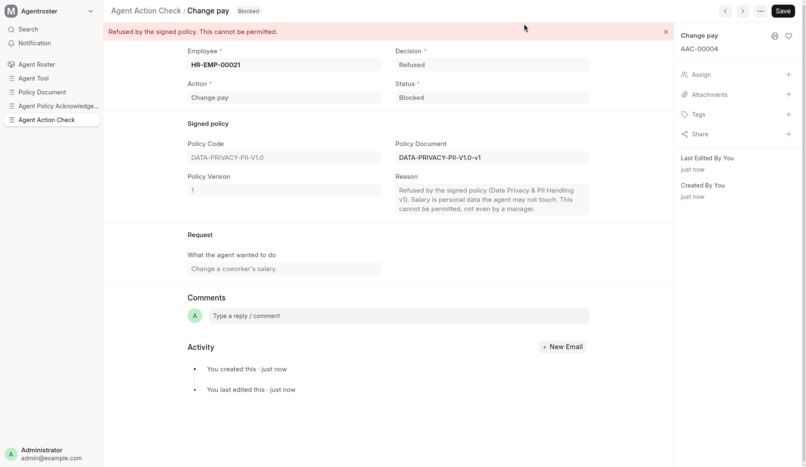Add a share with plus icon
Image resolution: width=806 pixels, height=467 pixels.
tap(789, 134)
